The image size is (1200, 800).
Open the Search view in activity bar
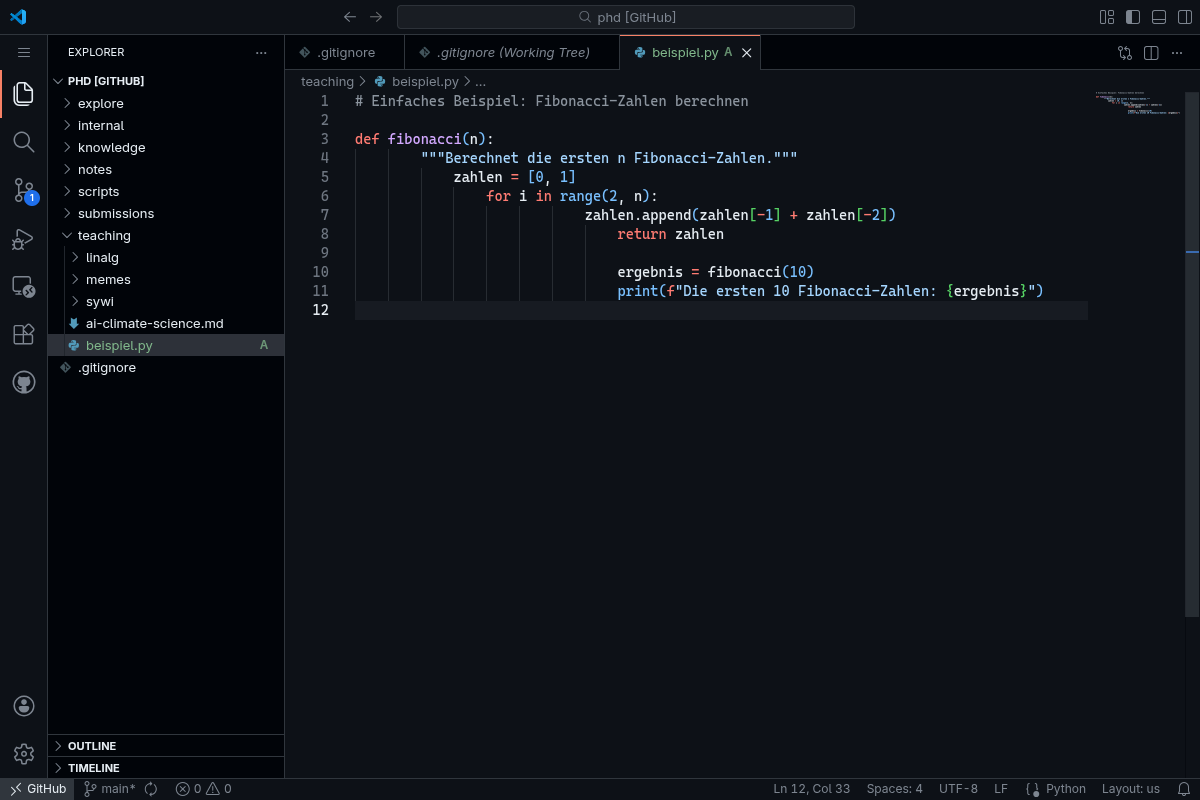(24, 142)
